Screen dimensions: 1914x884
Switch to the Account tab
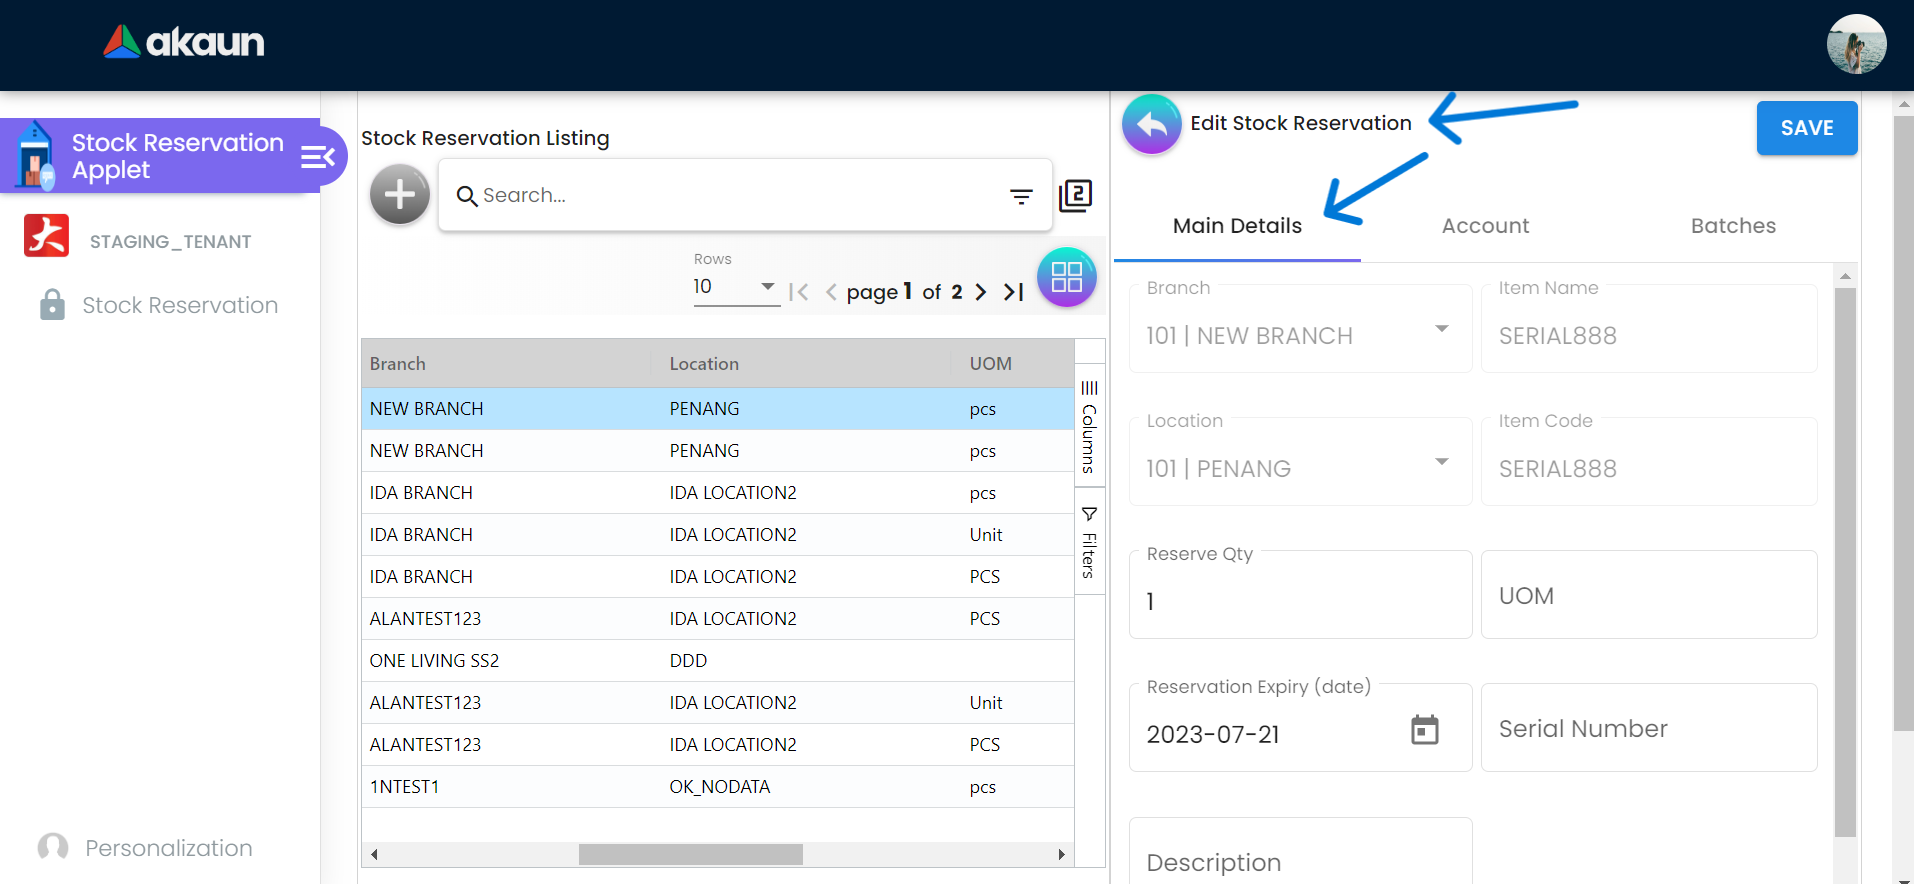(x=1485, y=226)
